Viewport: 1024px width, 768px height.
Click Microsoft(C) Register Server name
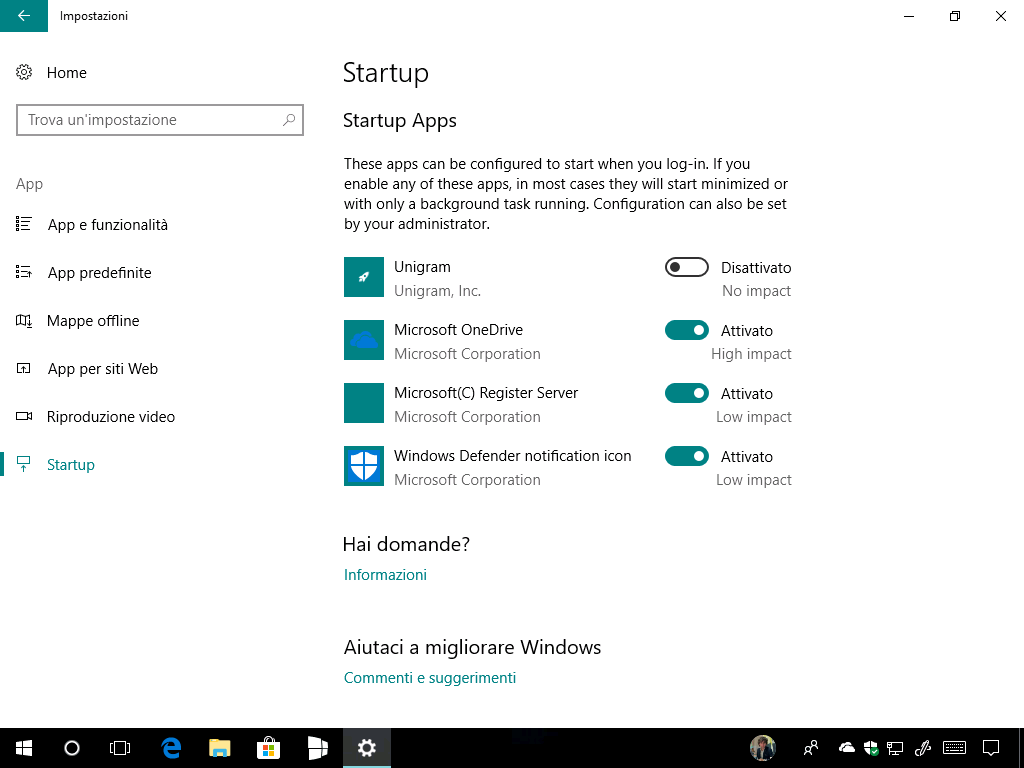(486, 393)
